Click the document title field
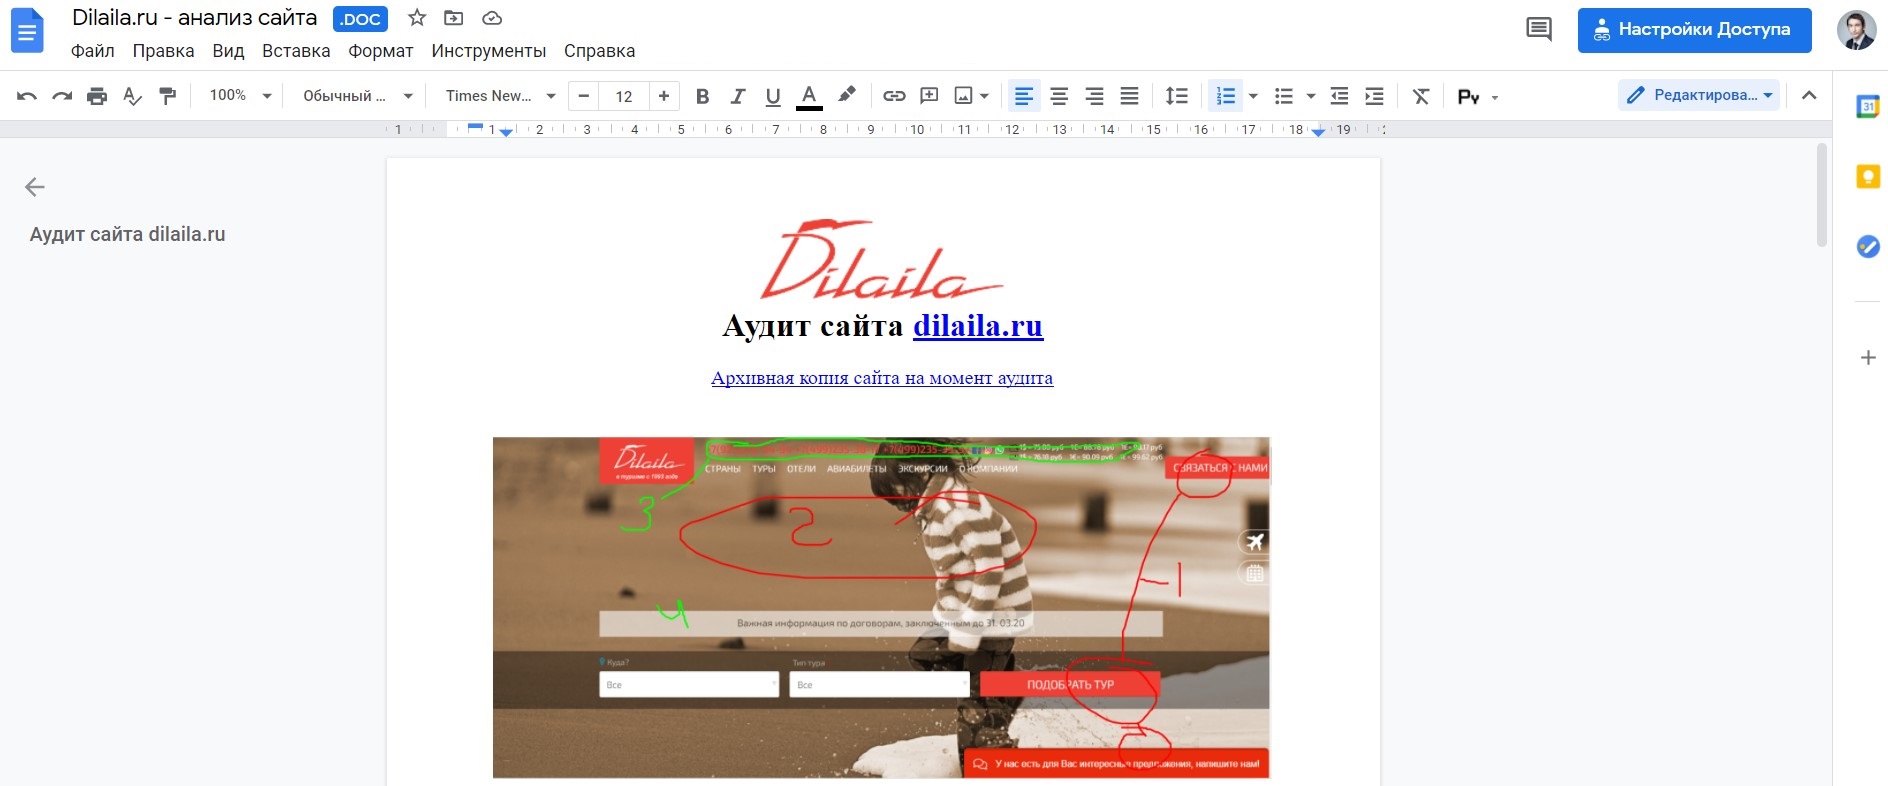The image size is (1888, 786). [x=195, y=18]
